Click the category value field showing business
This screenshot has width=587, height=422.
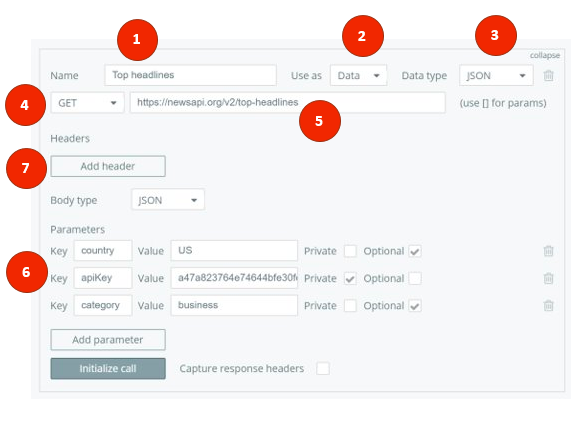click(x=234, y=305)
